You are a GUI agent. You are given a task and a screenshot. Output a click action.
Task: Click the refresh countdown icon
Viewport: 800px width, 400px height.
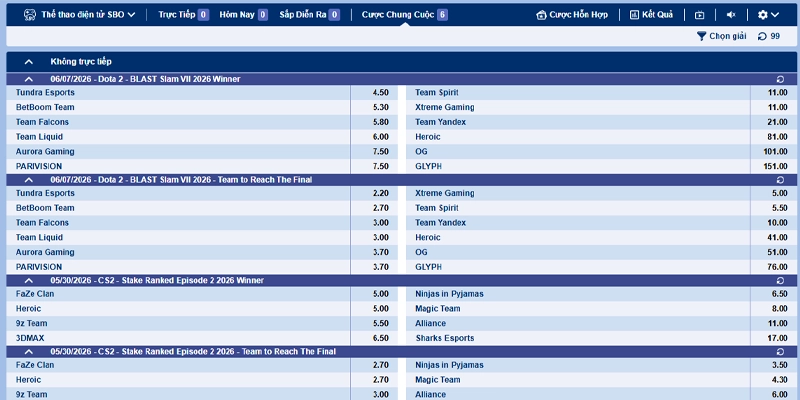click(x=762, y=36)
